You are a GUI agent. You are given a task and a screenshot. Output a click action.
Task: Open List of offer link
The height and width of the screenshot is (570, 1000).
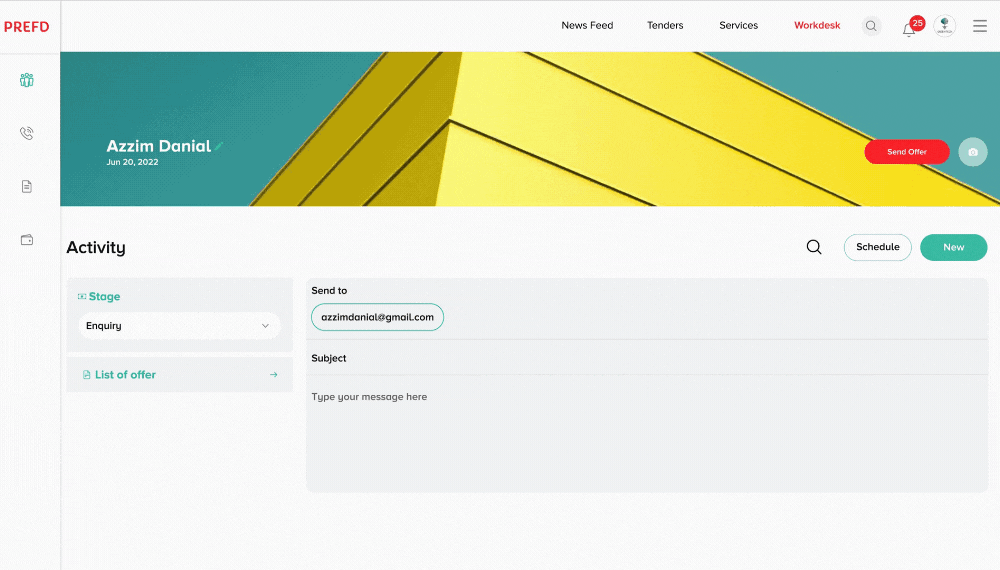[125, 375]
